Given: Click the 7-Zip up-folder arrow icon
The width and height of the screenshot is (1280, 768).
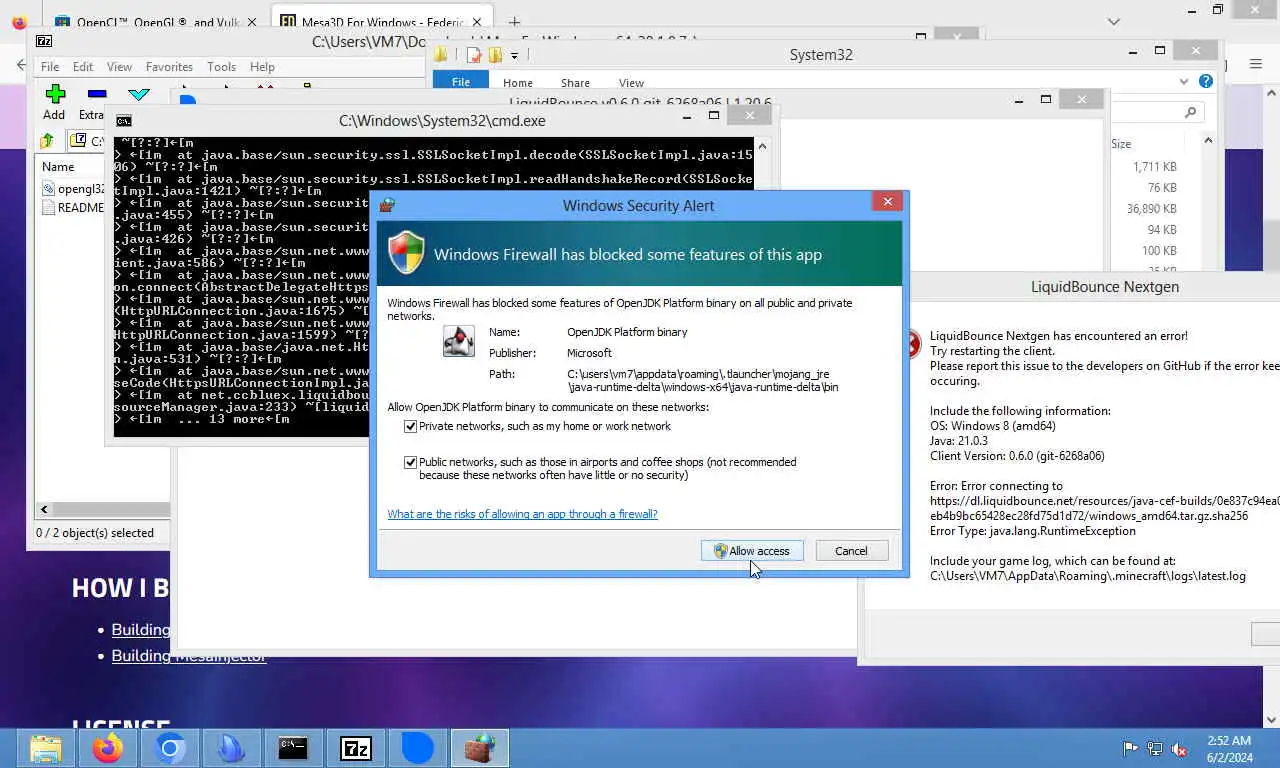Looking at the screenshot, I should tap(47, 141).
